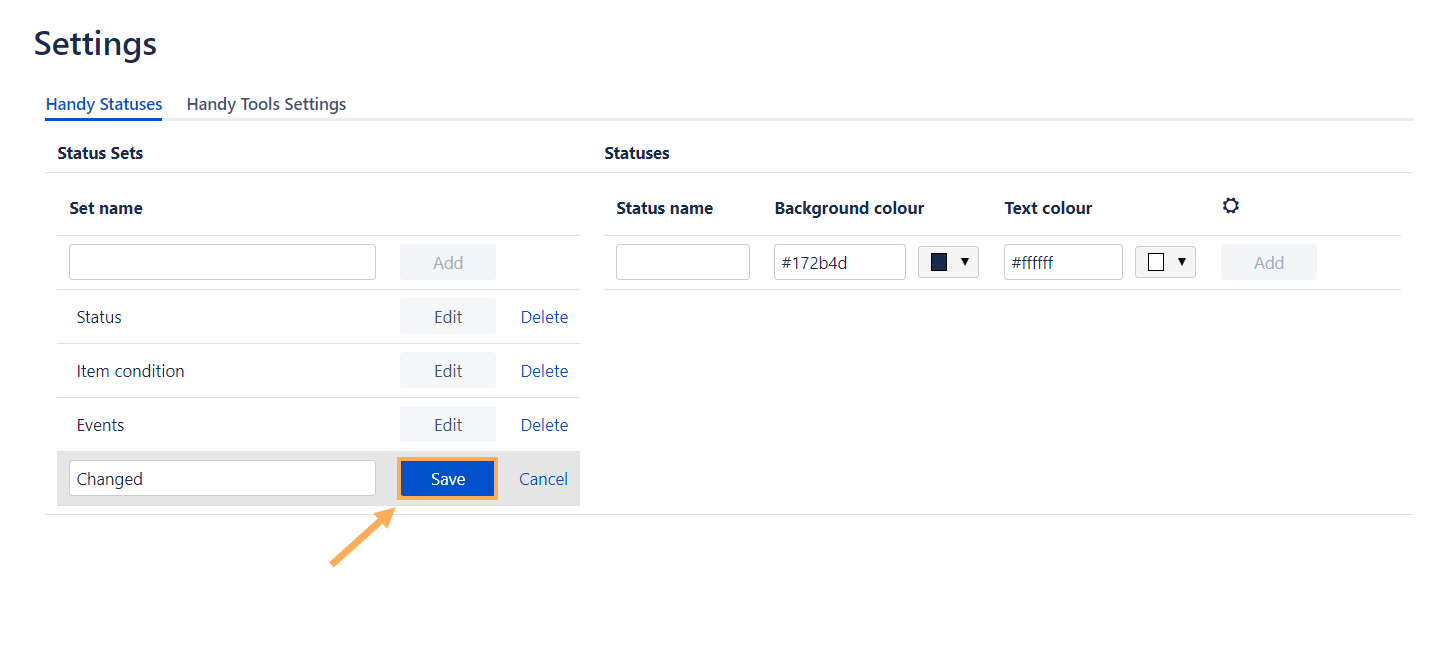Select the Handy Statuses tab
Viewport: 1449px width, 645px height.
coord(104,104)
